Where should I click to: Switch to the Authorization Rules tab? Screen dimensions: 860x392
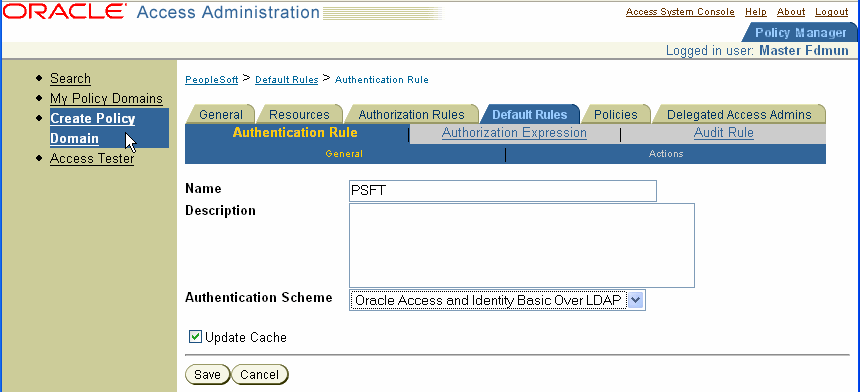[x=411, y=115]
